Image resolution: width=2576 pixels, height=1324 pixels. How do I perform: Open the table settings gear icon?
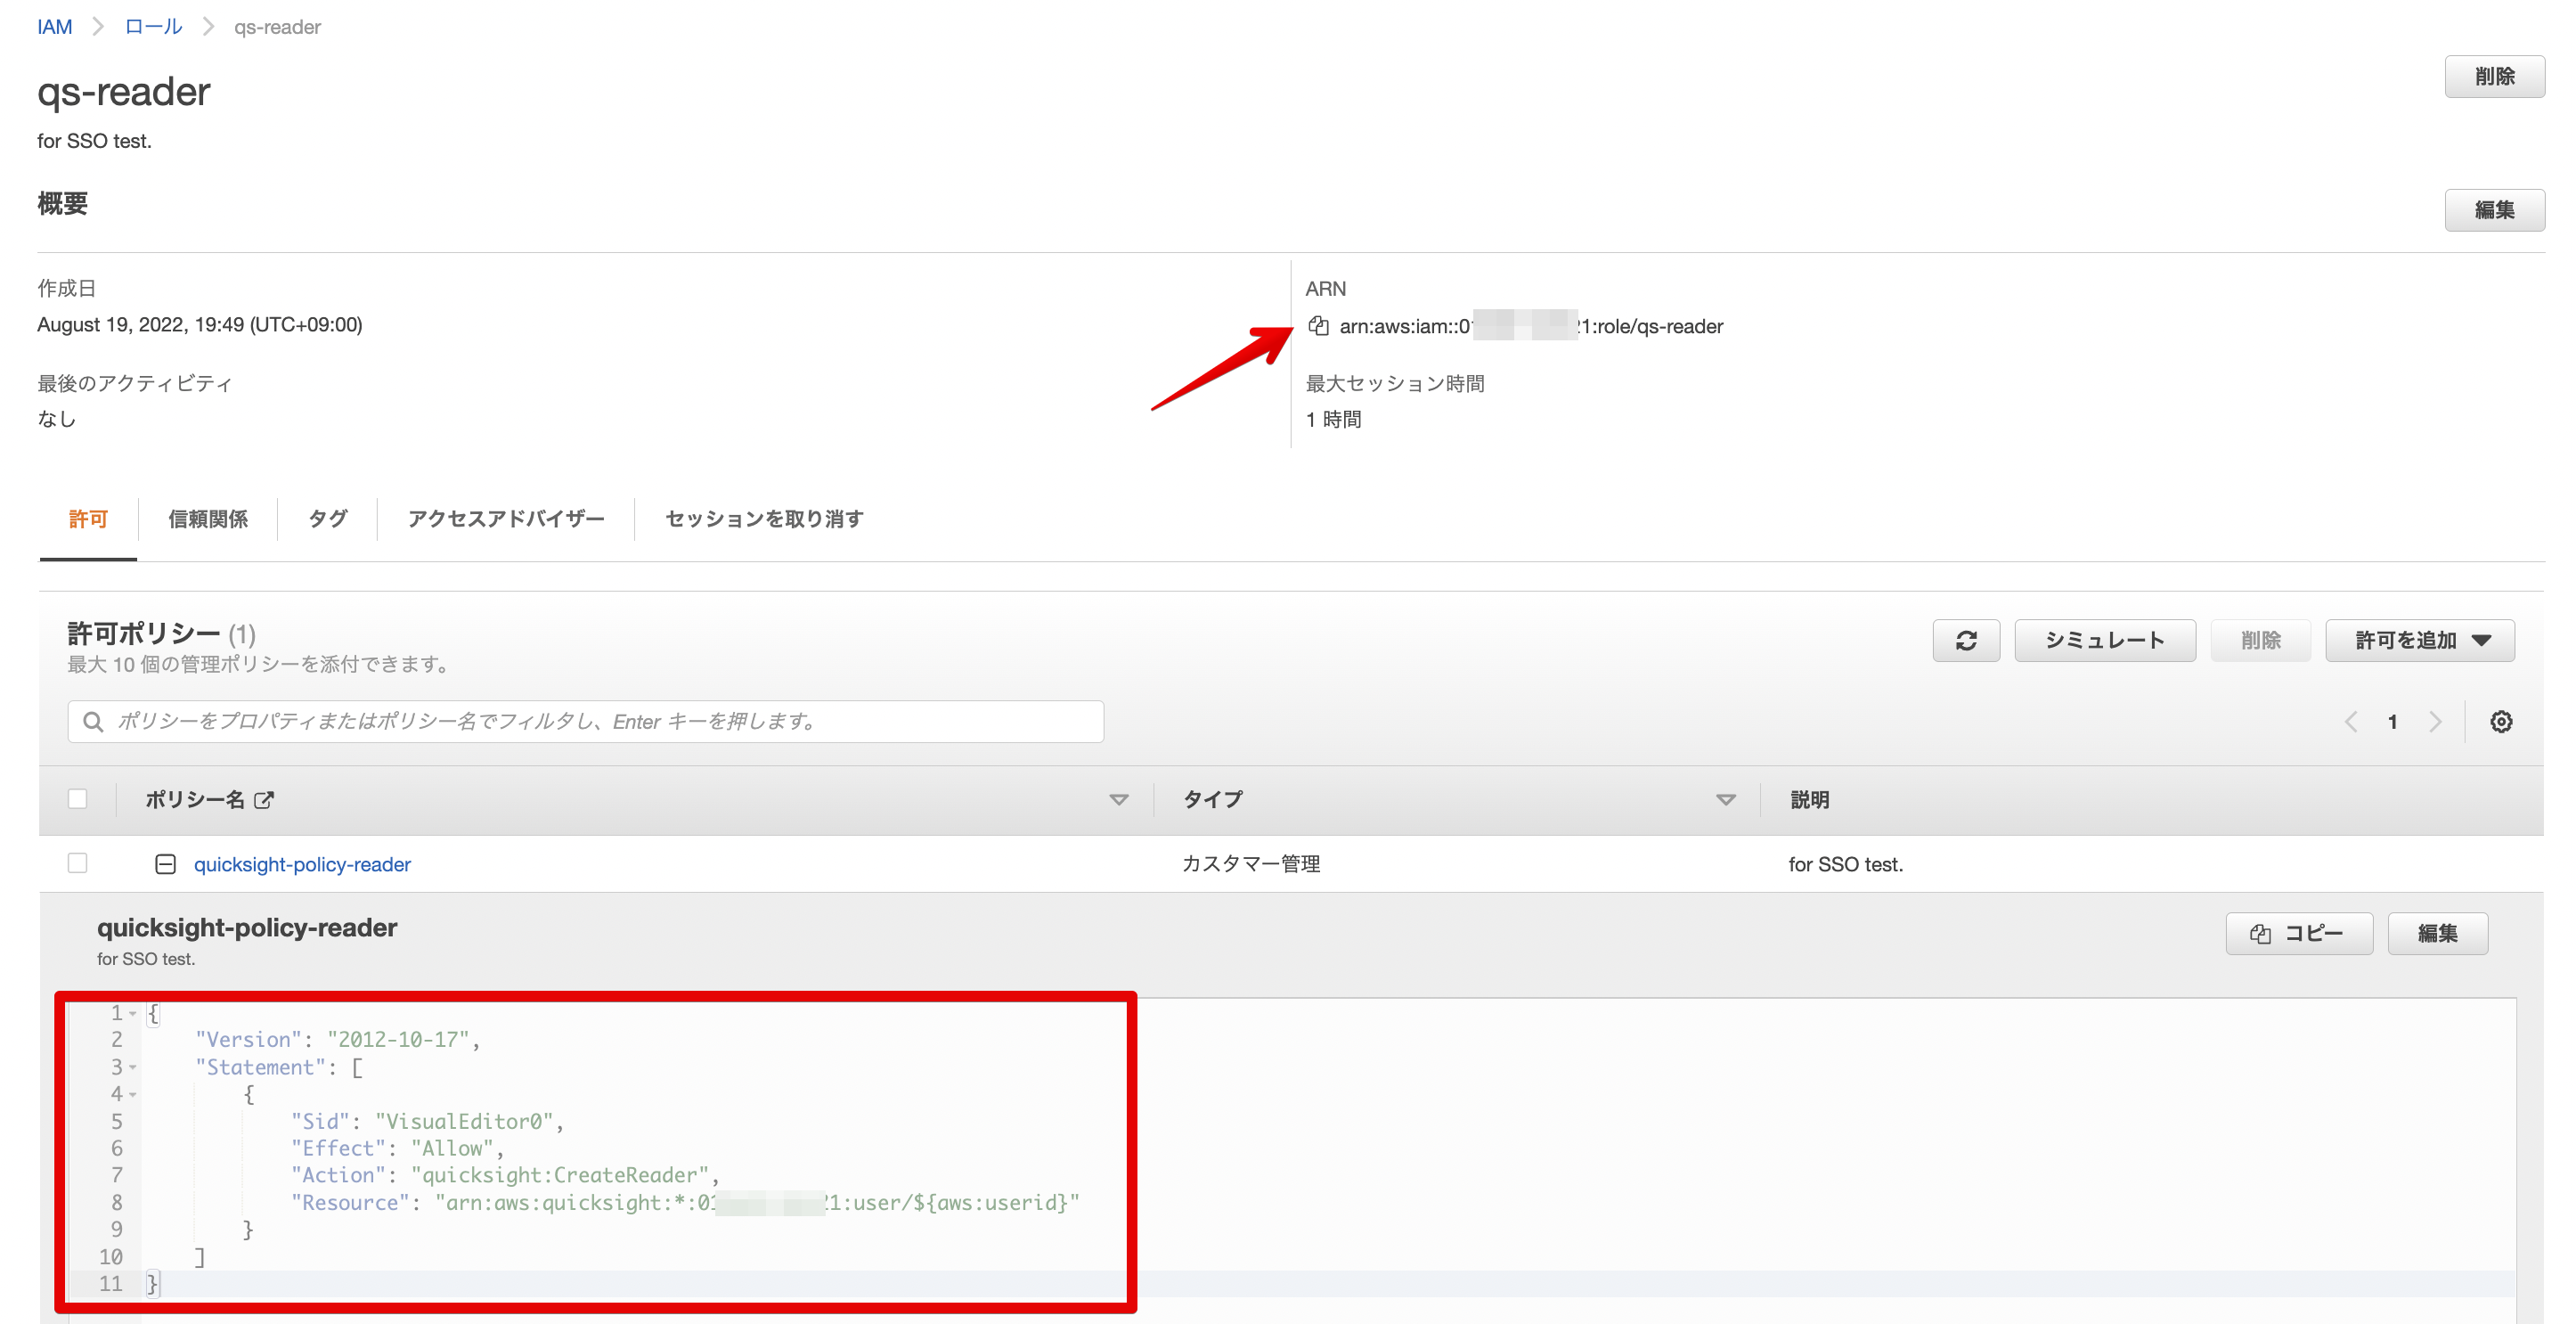[x=2500, y=722]
